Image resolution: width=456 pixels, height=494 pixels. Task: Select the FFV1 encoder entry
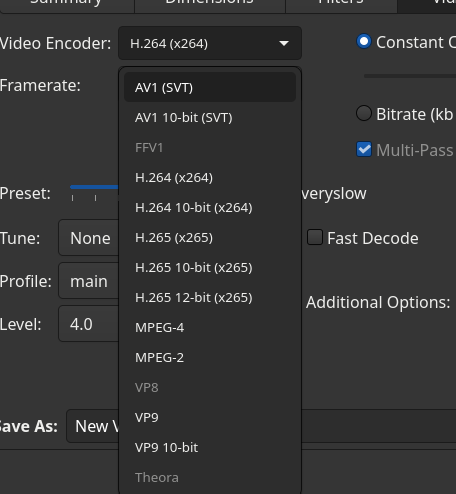(210, 148)
